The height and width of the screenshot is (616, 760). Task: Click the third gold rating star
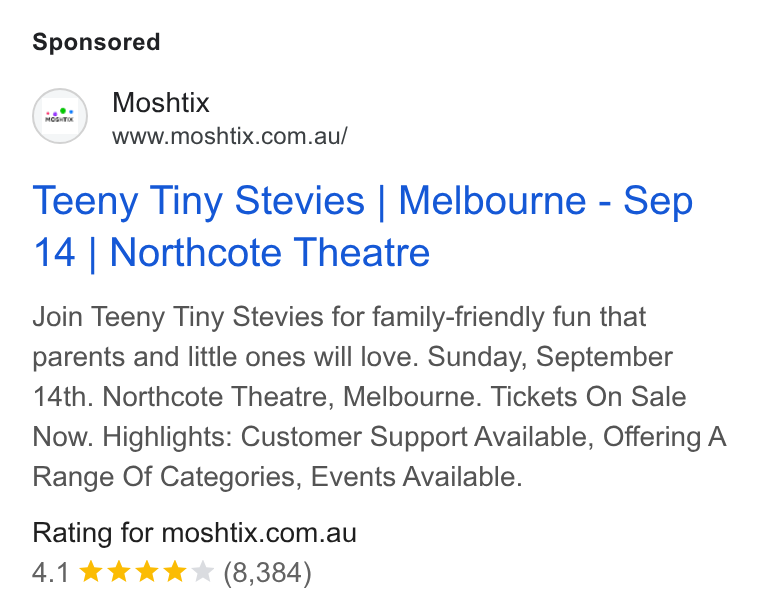click(x=147, y=571)
